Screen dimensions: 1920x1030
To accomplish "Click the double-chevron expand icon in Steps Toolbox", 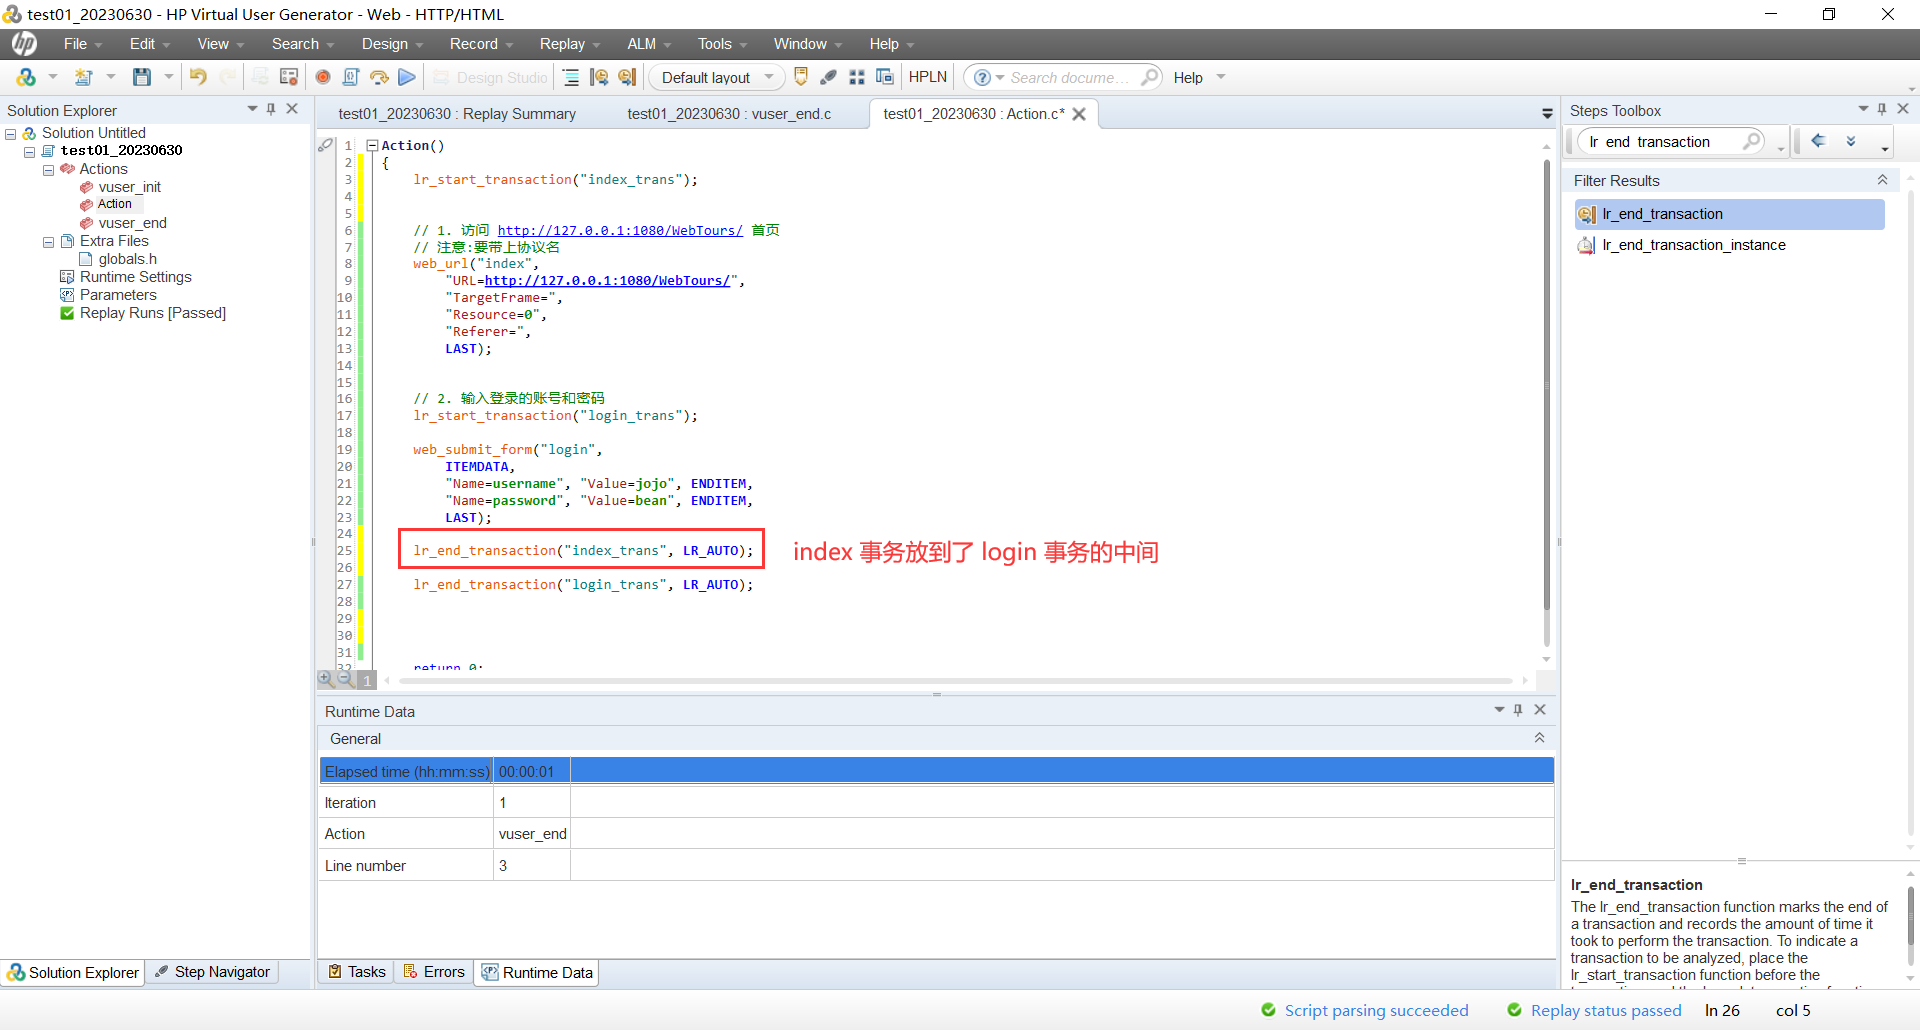I will [x=1851, y=141].
